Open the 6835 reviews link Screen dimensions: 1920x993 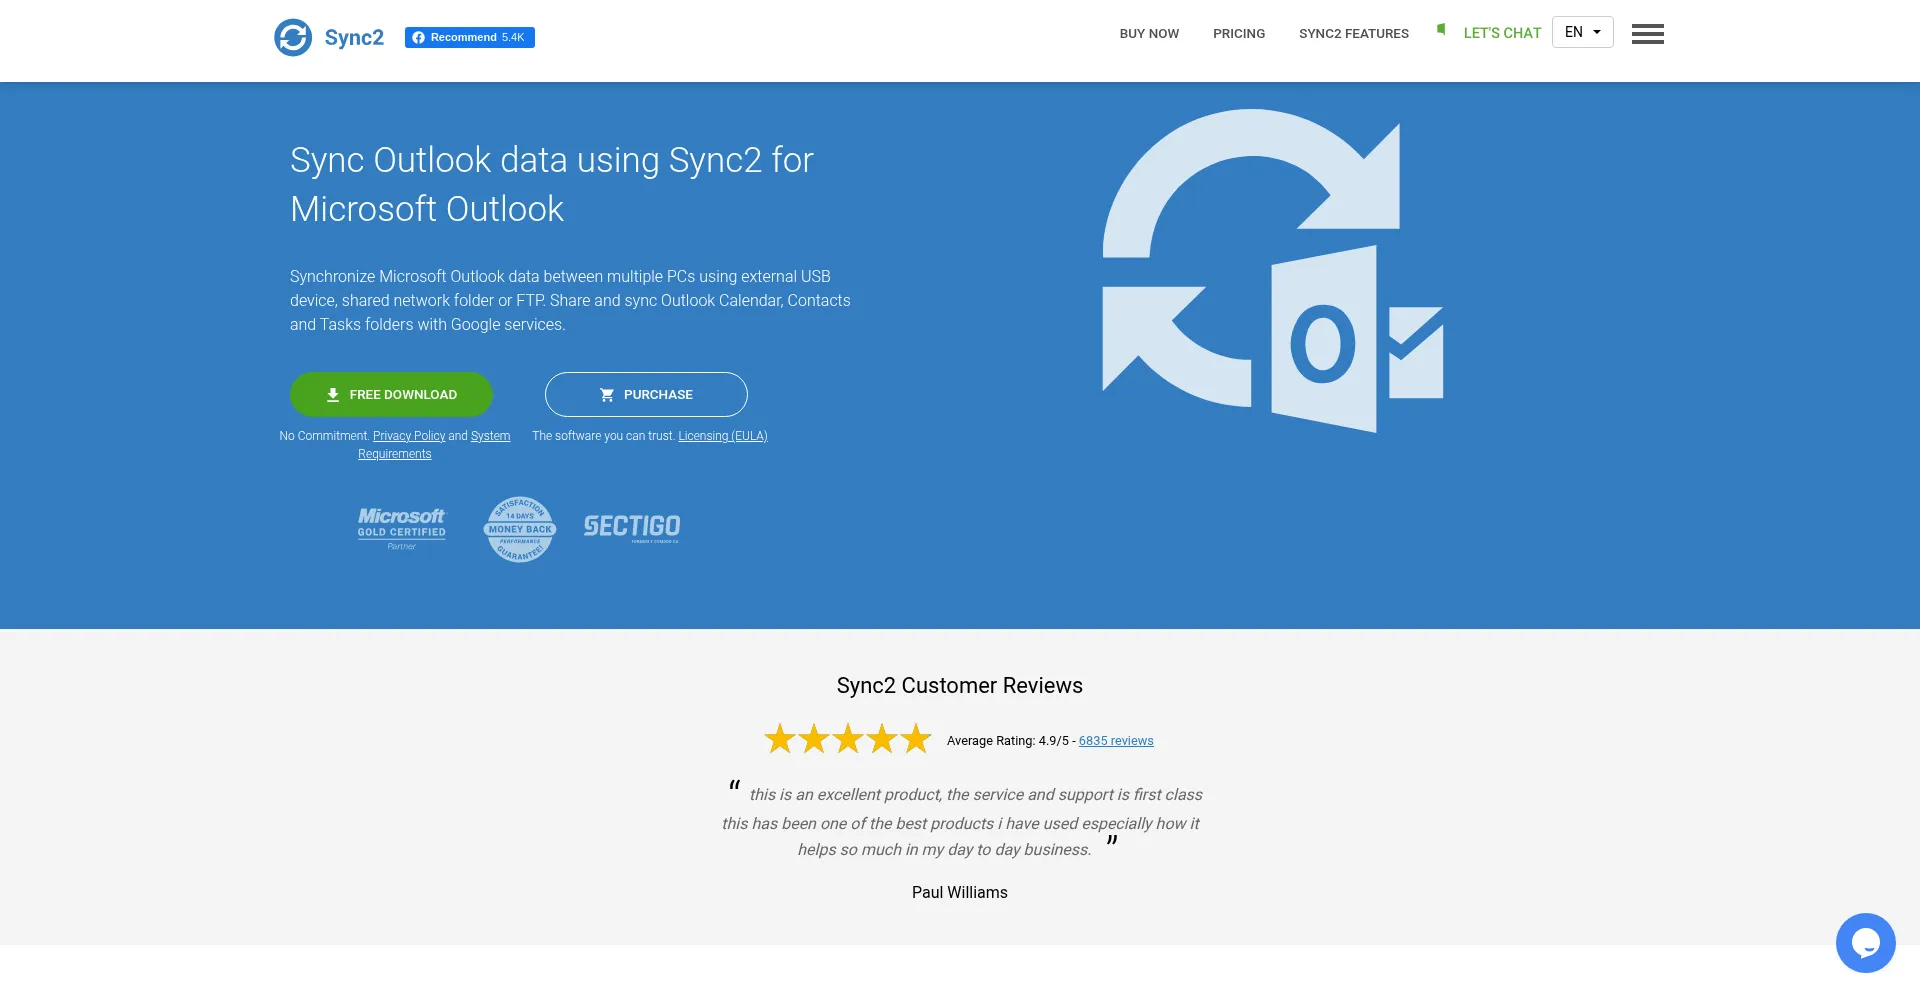[x=1116, y=741]
